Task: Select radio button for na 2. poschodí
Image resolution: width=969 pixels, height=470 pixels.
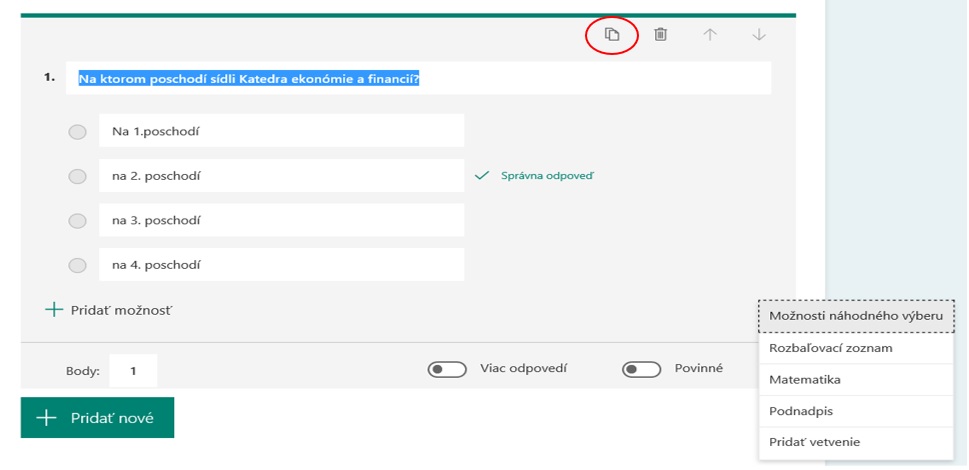Action: pyautogui.click(x=77, y=177)
